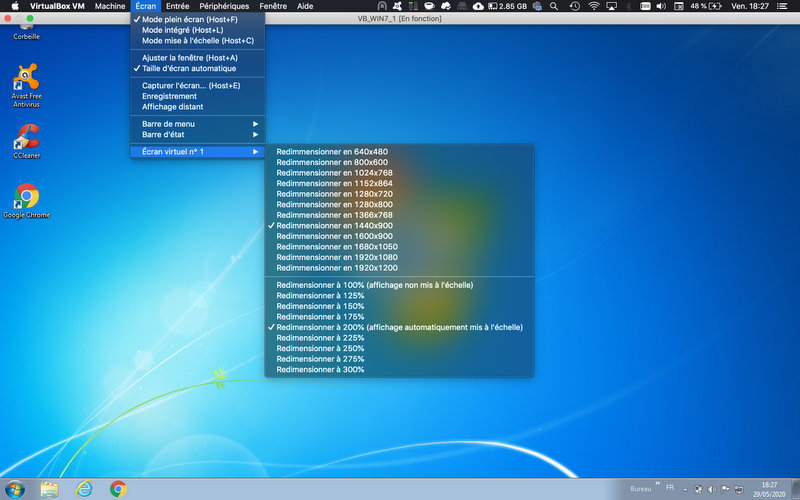Viewport: 800px width, 500px height.
Task: Open the Time Machine menu bar icon
Action: tap(574, 6)
